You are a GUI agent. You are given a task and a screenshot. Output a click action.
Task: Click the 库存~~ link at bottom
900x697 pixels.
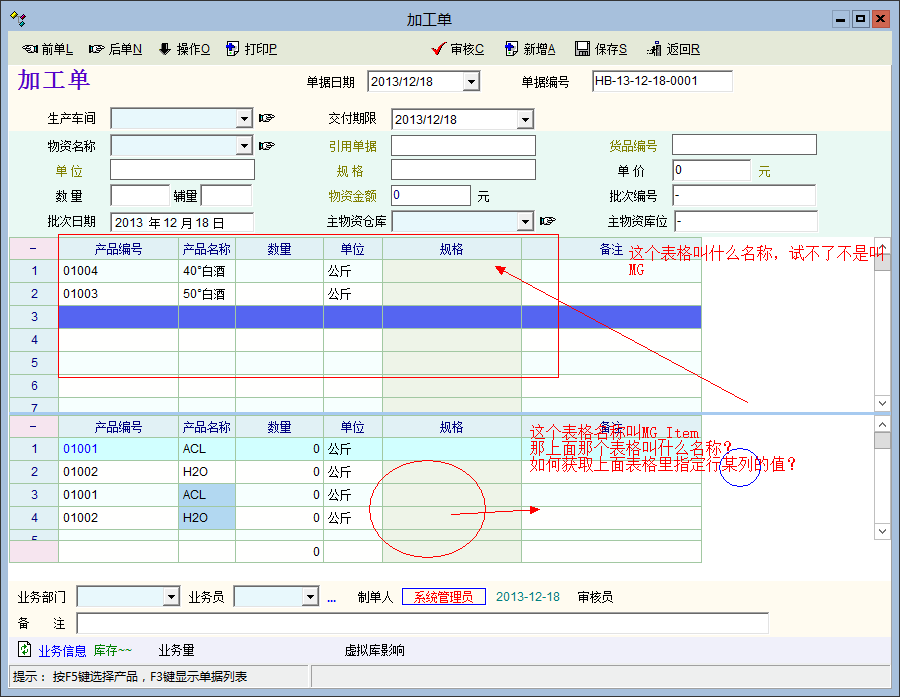tap(112, 651)
